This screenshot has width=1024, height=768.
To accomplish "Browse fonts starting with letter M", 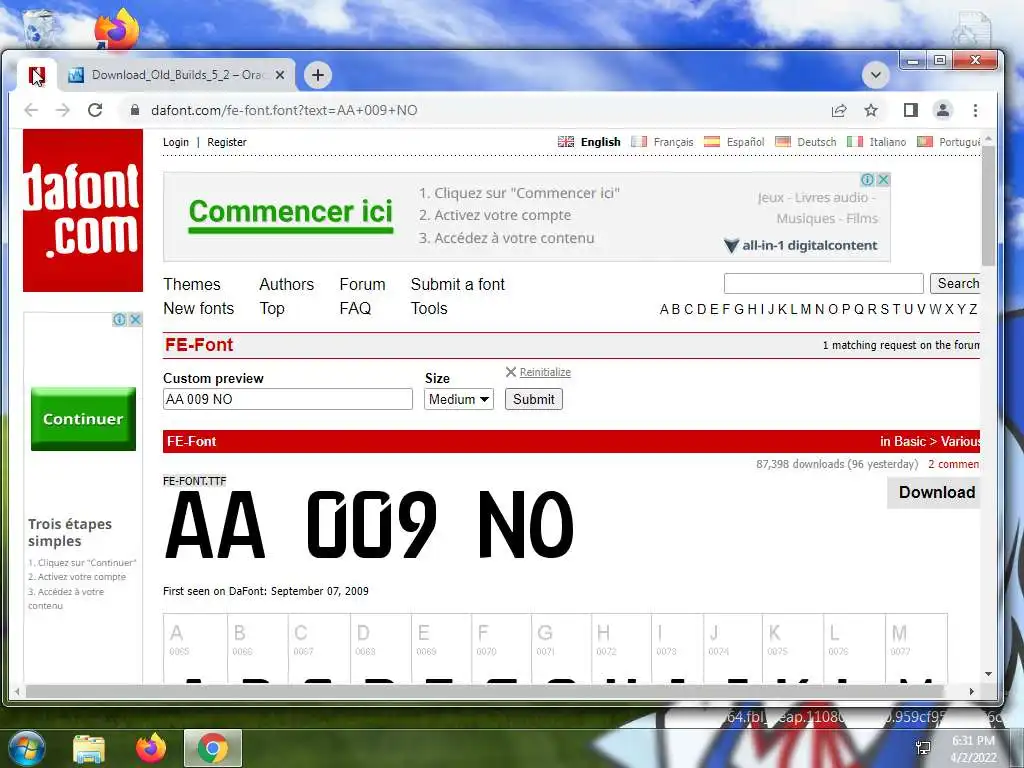I will [x=806, y=309].
